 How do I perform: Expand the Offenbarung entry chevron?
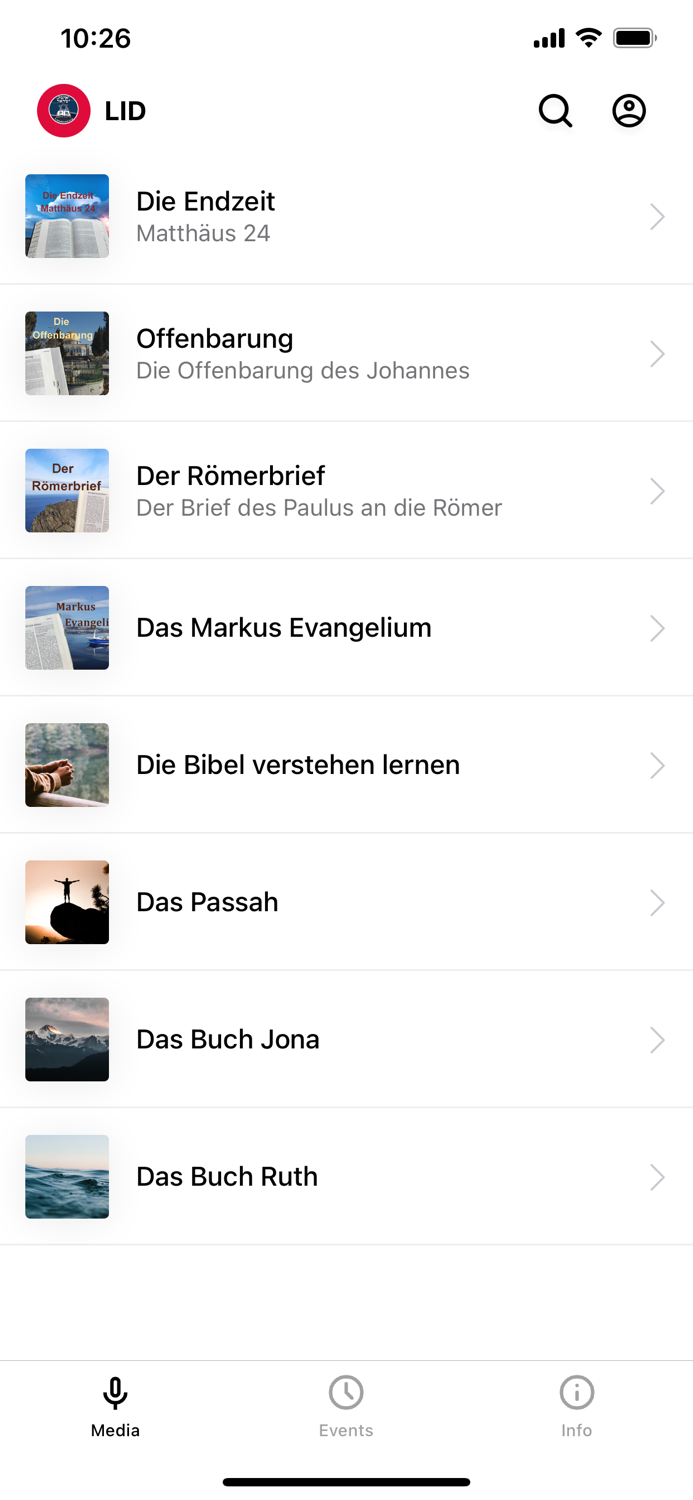(x=657, y=353)
